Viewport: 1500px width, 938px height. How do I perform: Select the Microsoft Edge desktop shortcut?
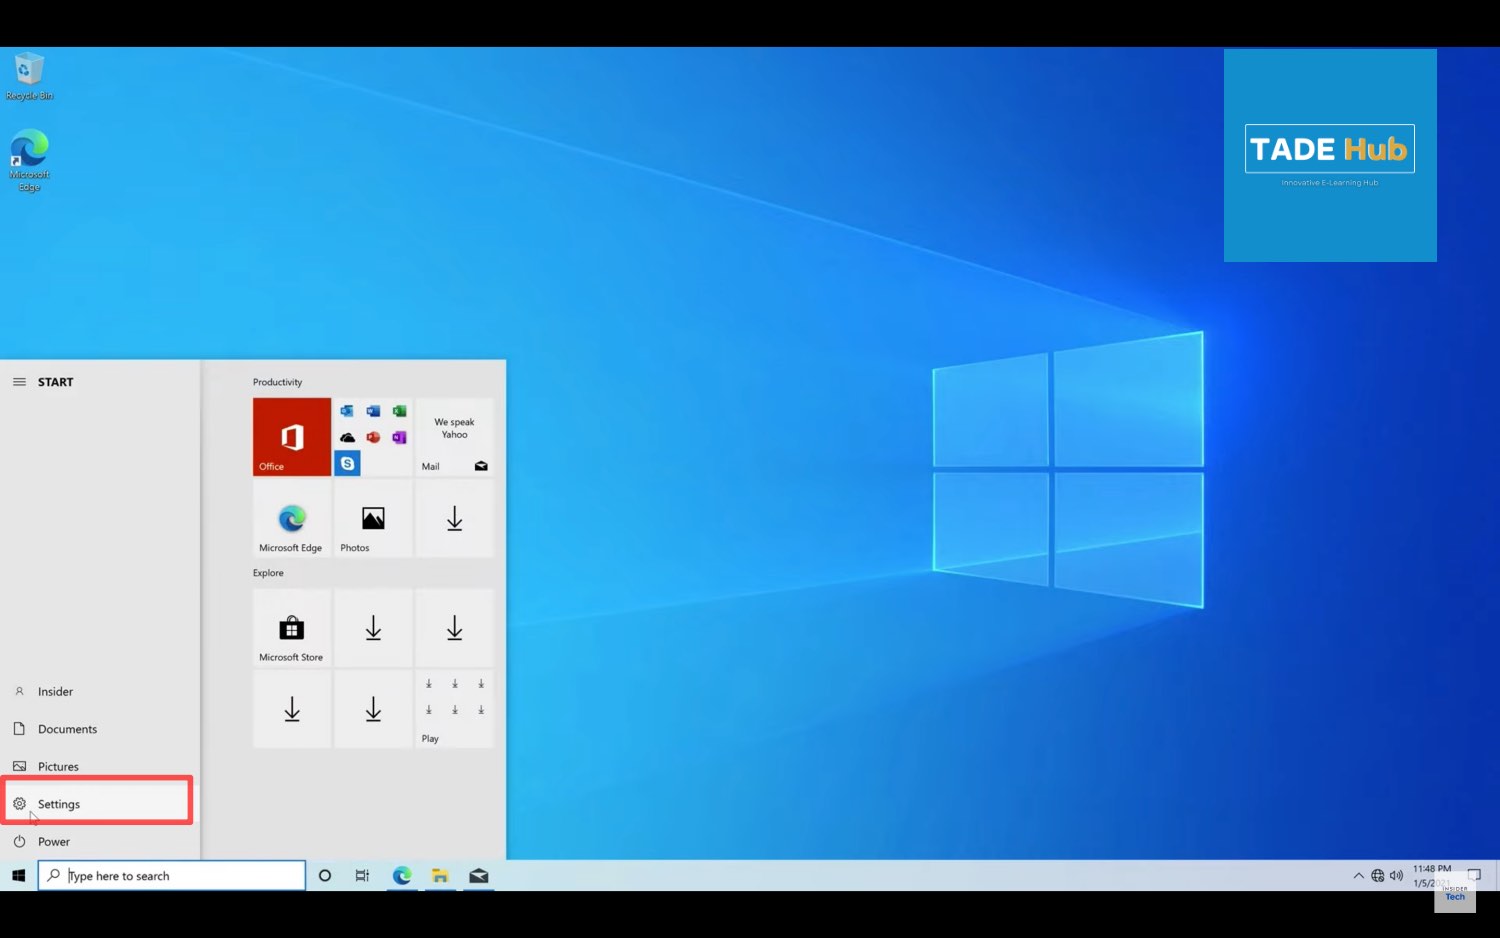(29, 160)
